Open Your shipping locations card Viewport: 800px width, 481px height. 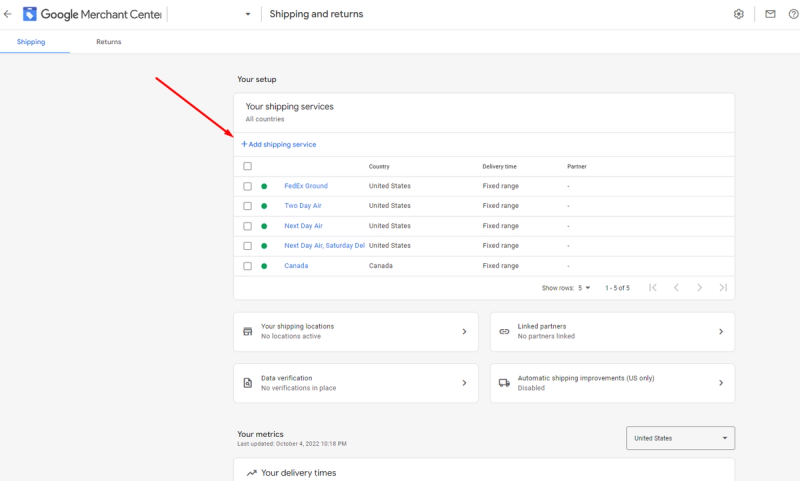tap(356, 332)
